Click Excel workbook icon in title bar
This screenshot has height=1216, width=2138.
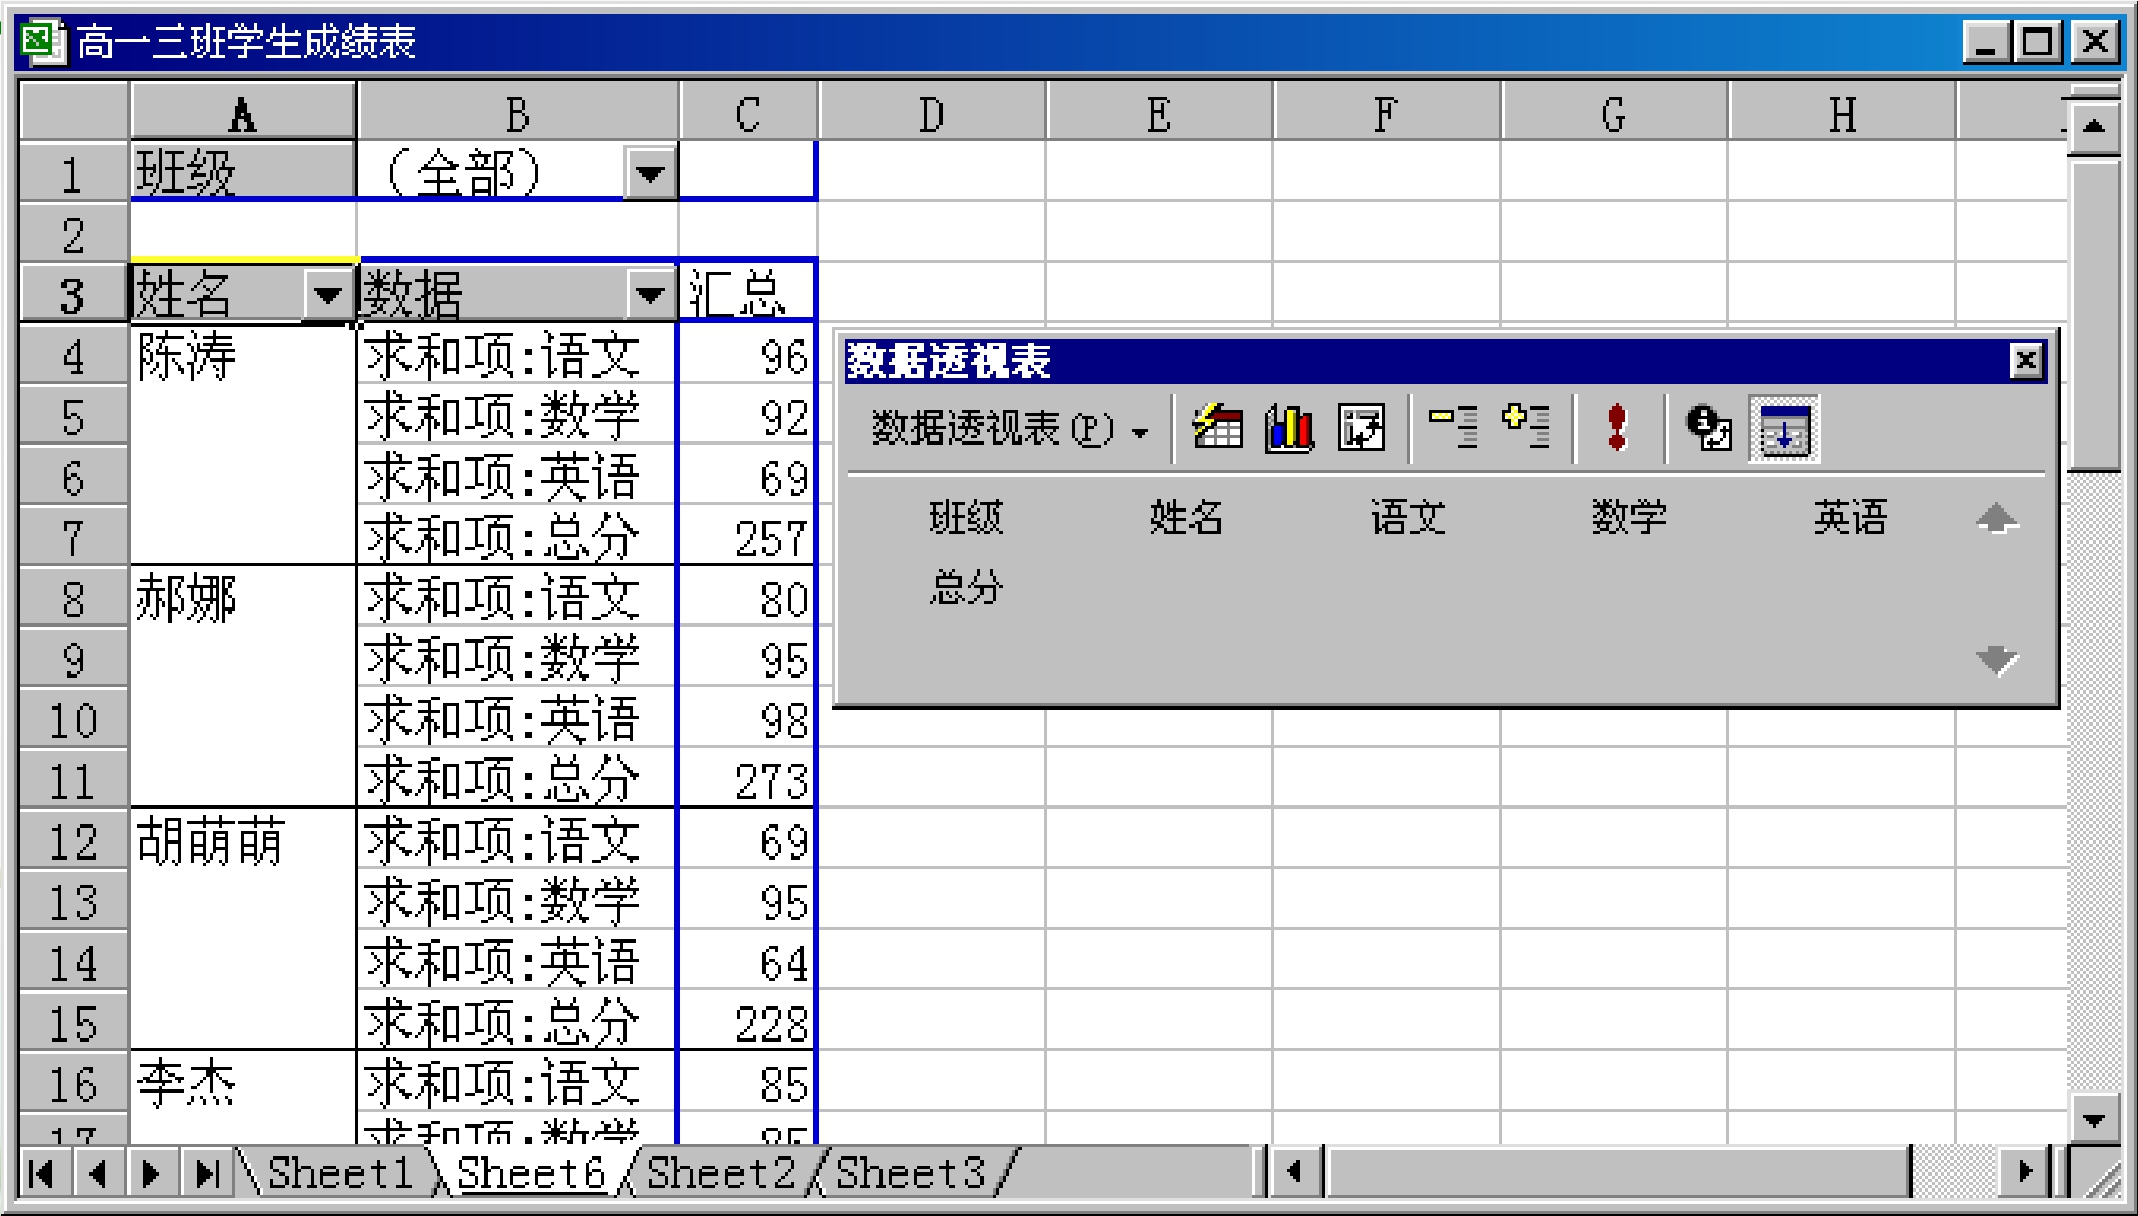click(x=42, y=41)
